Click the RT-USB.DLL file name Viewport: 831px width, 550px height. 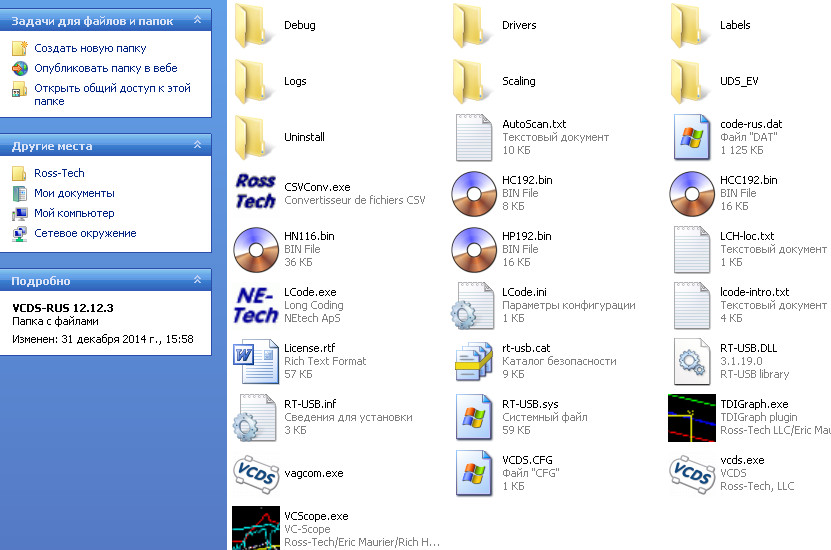748,348
